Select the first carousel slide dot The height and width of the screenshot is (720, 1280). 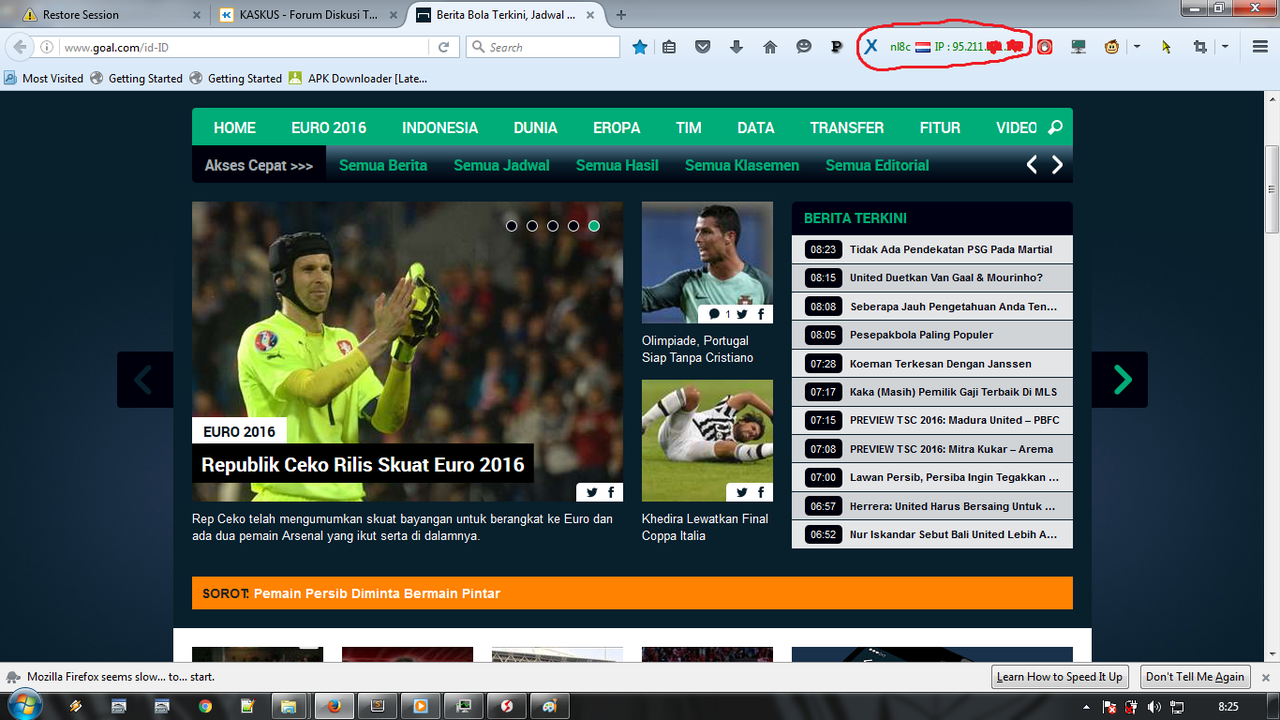point(512,226)
